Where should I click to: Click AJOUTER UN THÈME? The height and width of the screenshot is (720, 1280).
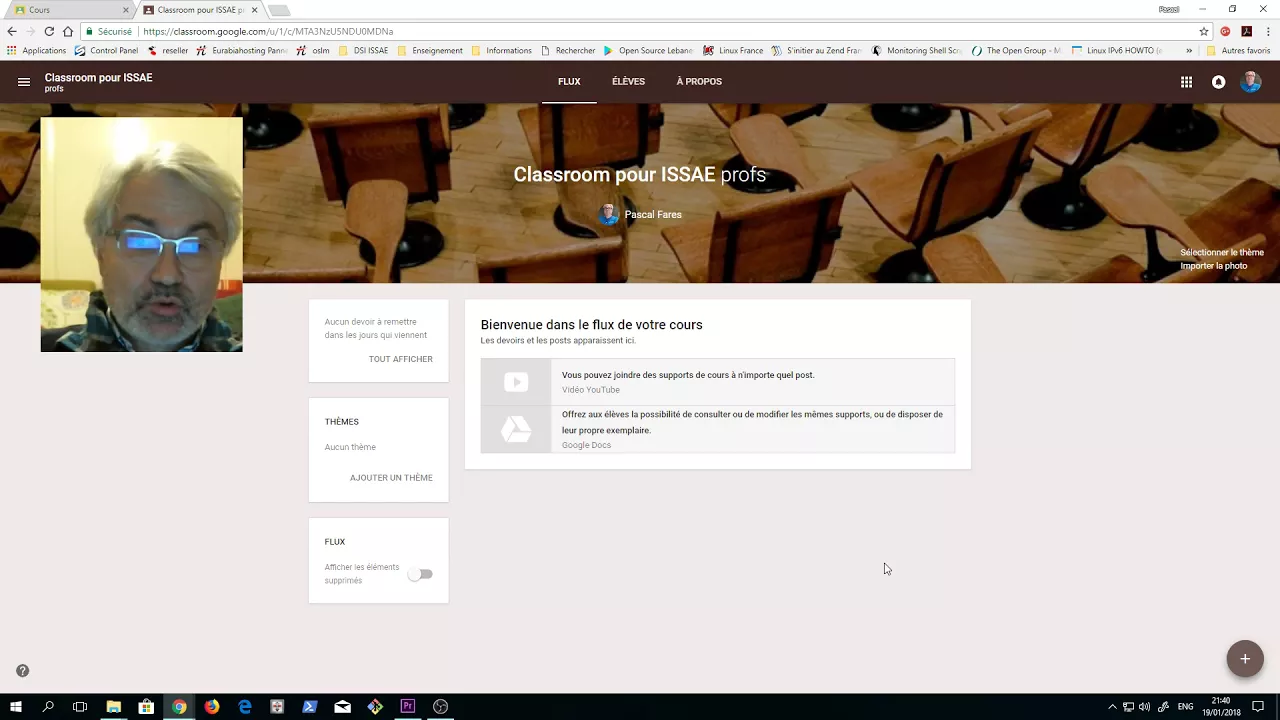[391, 478]
